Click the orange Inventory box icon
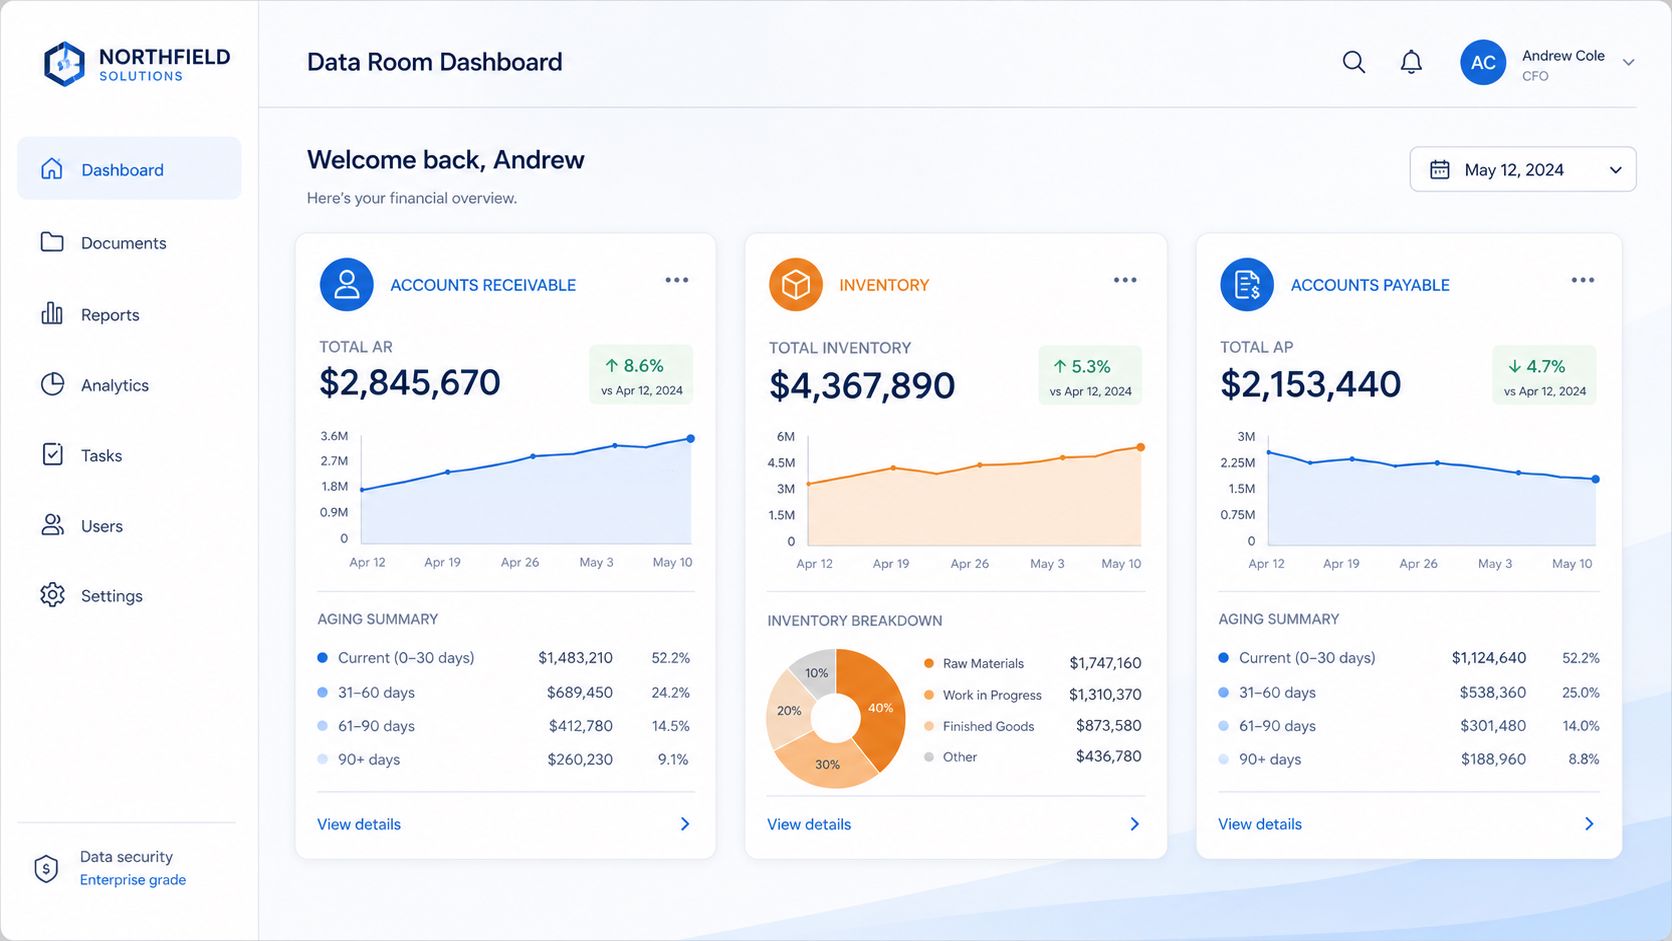This screenshot has height=941, width=1672. (795, 284)
